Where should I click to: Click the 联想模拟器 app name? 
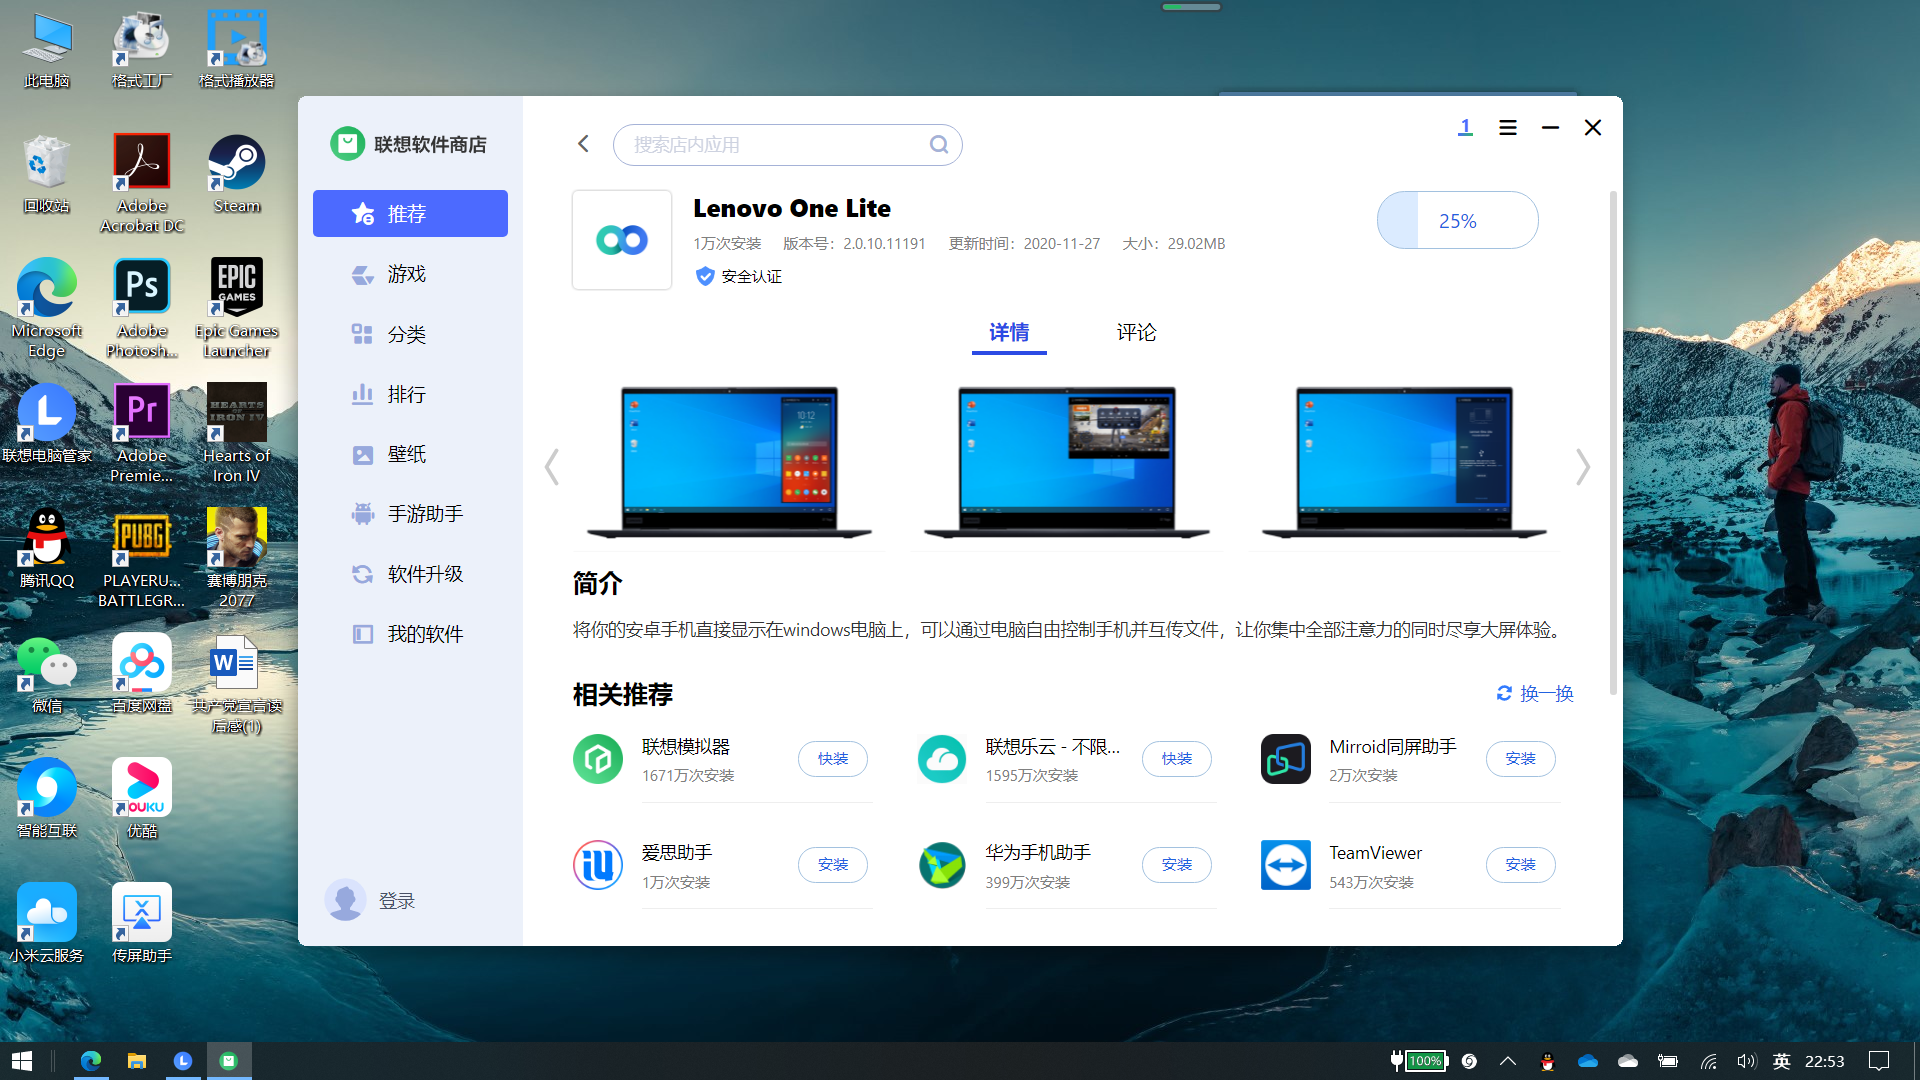[x=686, y=746]
